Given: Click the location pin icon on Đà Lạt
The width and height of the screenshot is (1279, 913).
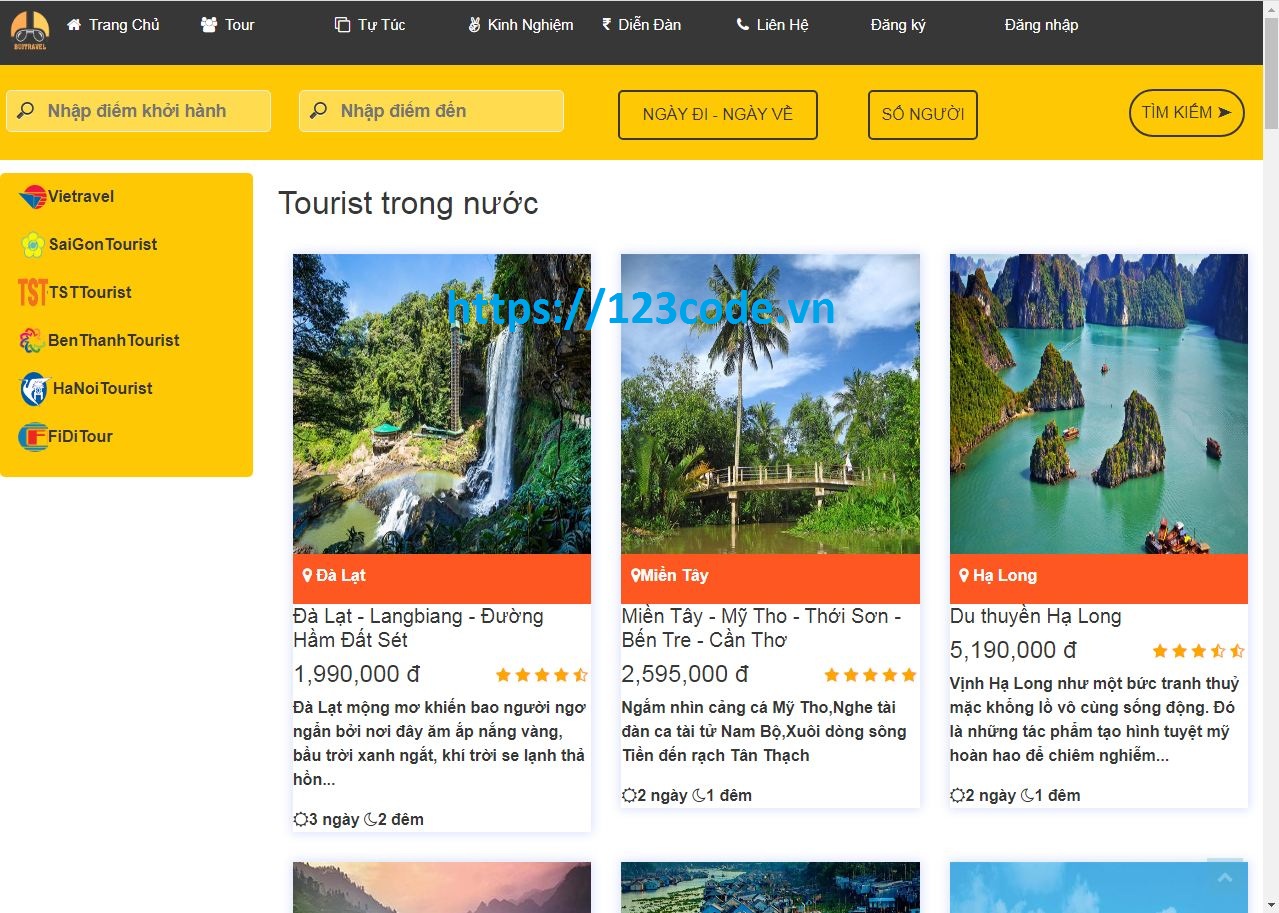Looking at the screenshot, I should coord(306,574).
